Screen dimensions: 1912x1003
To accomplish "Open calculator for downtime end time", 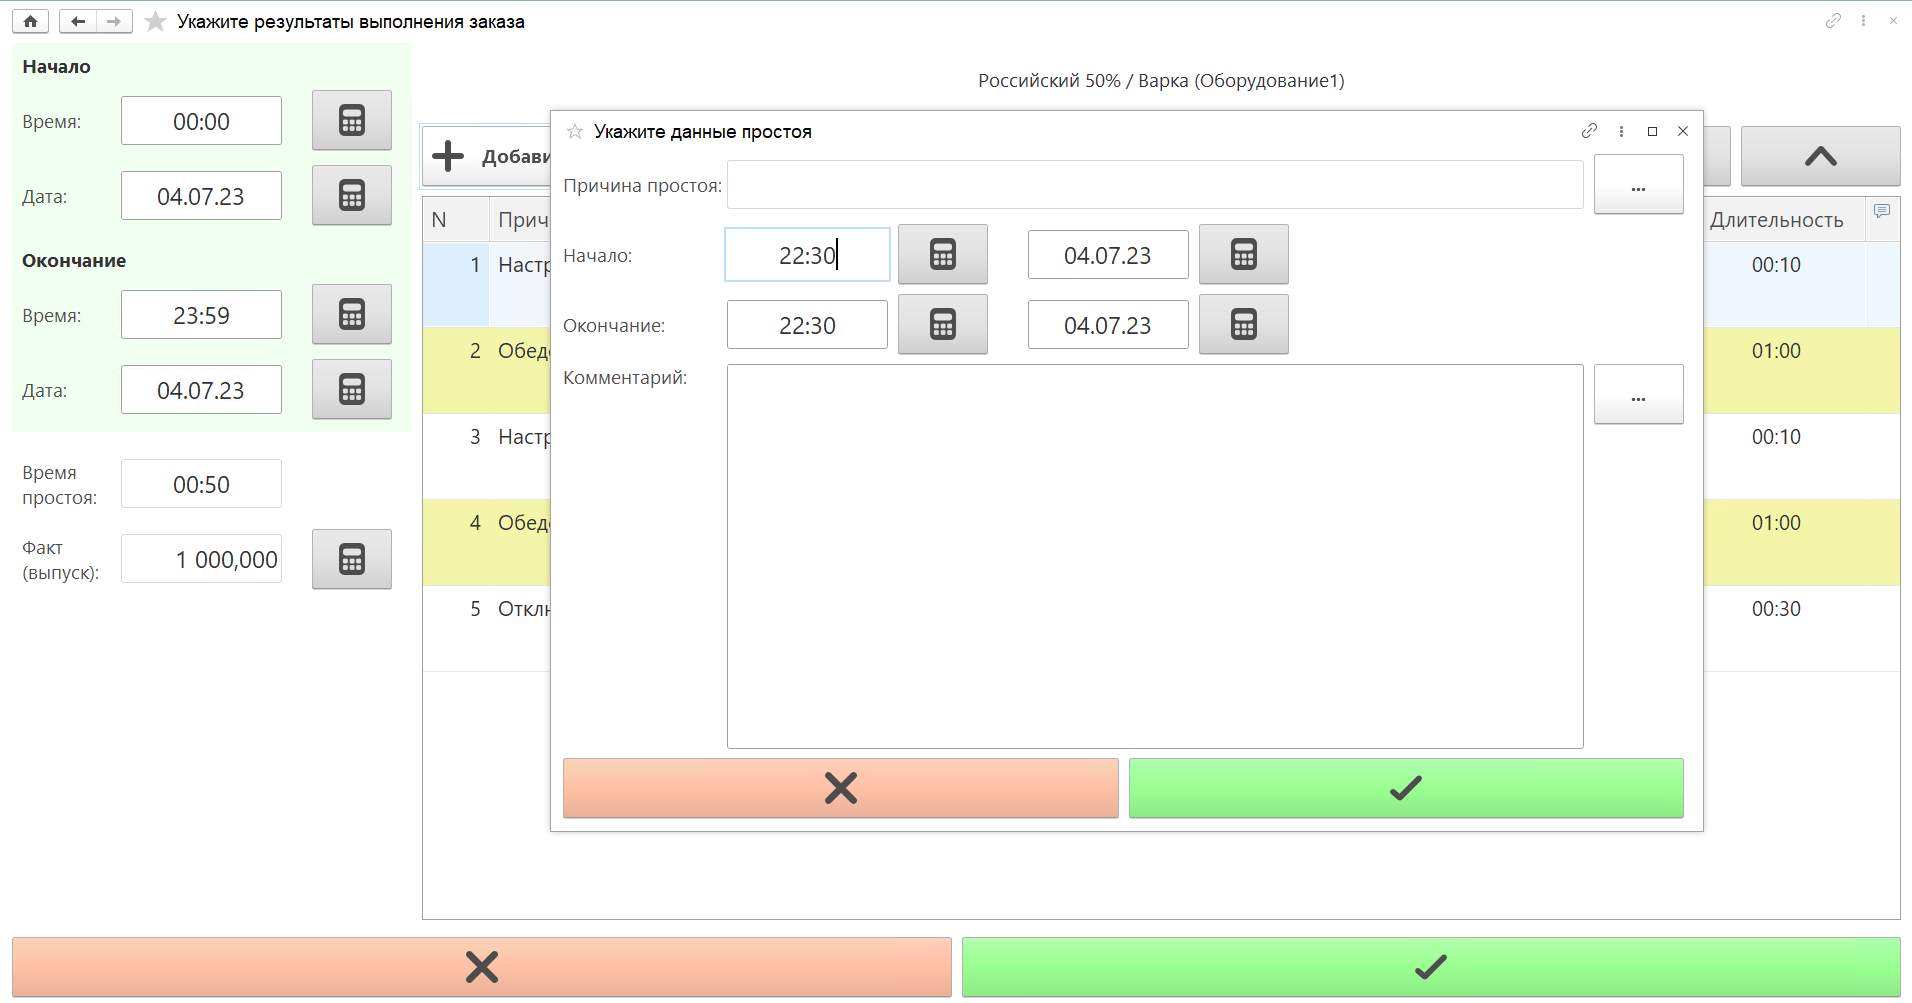I will point(942,324).
